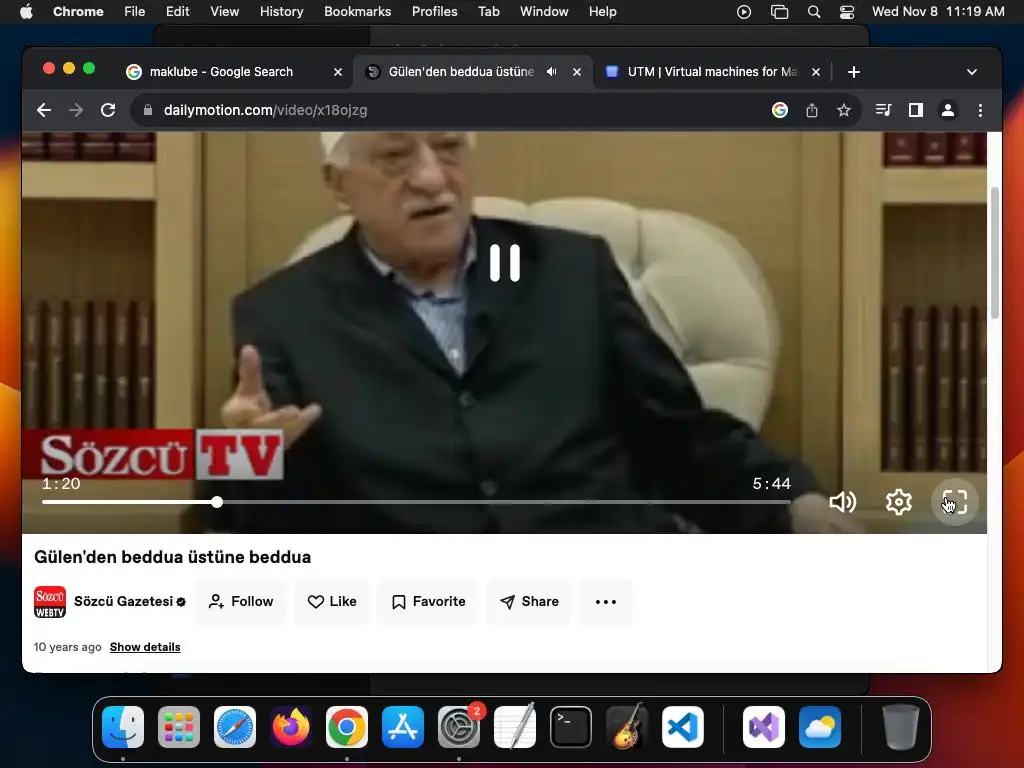This screenshot has height=768, width=1024.
Task: Launch Firefox from the Dock
Action: click(291, 727)
